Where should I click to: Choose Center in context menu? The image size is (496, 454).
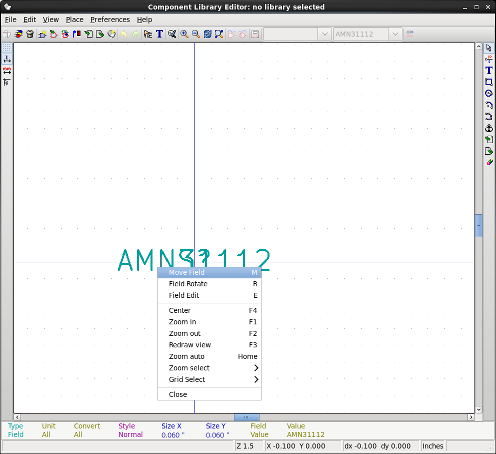(x=209, y=311)
